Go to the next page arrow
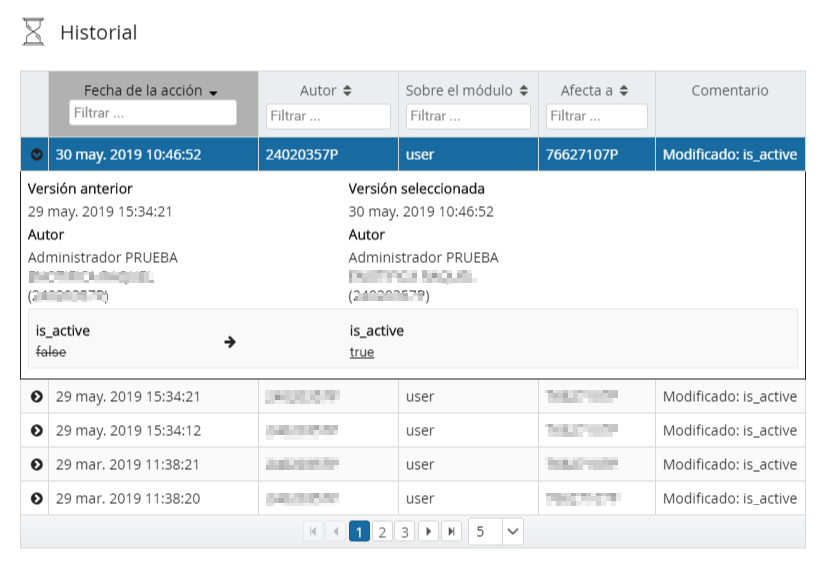 pos(428,532)
